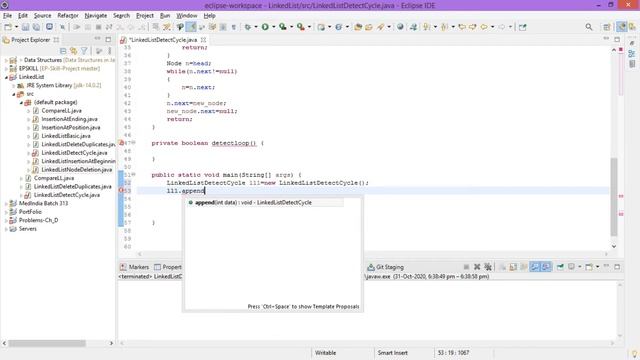Viewport: 640px width, 360px height.
Task: Open Project Explorer view menu dots
Action: 109,51
